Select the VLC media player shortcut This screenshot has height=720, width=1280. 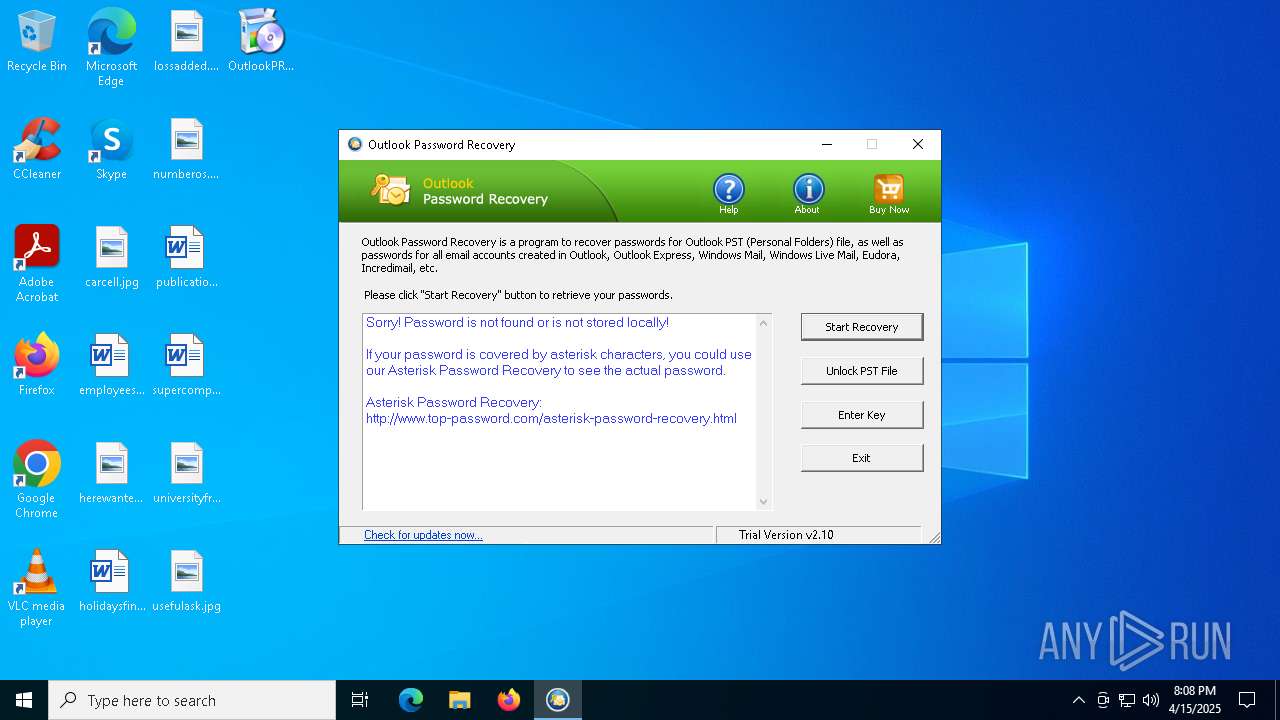pos(37,588)
